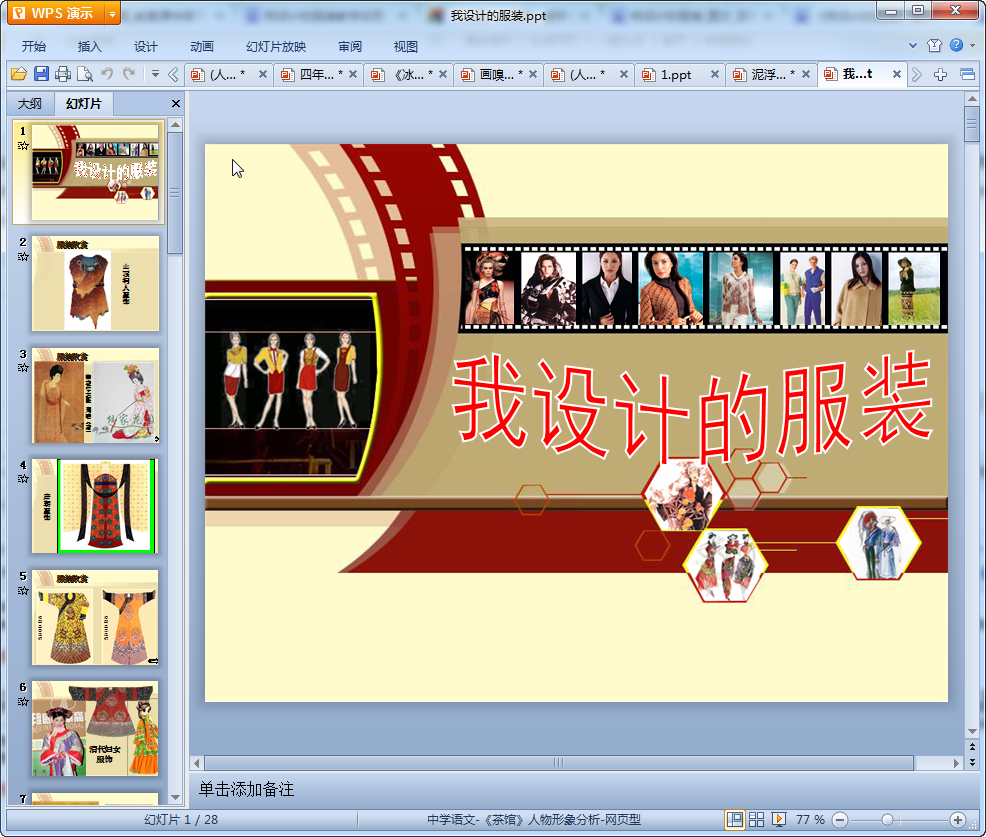Open the 动画 ribbon tab
The image size is (986, 837).
[202, 47]
